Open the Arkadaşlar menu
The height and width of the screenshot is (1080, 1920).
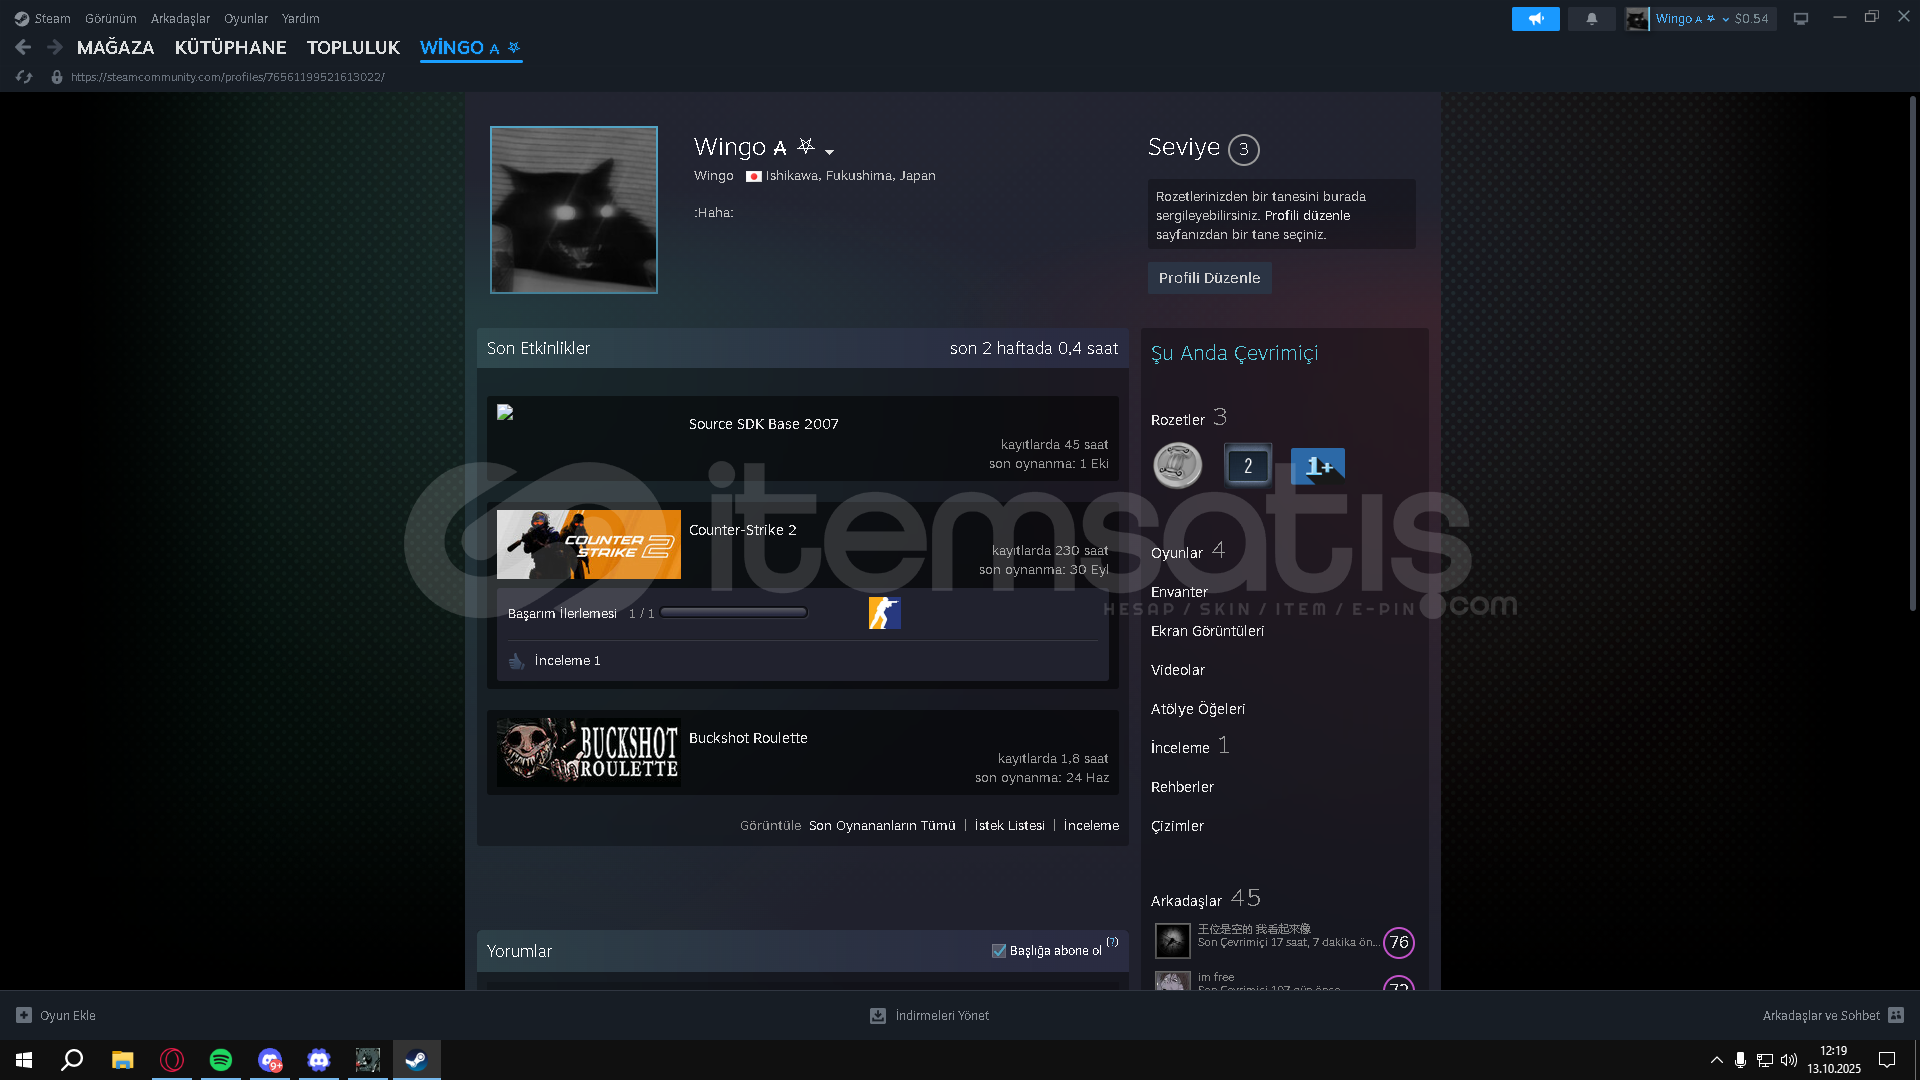coord(180,19)
